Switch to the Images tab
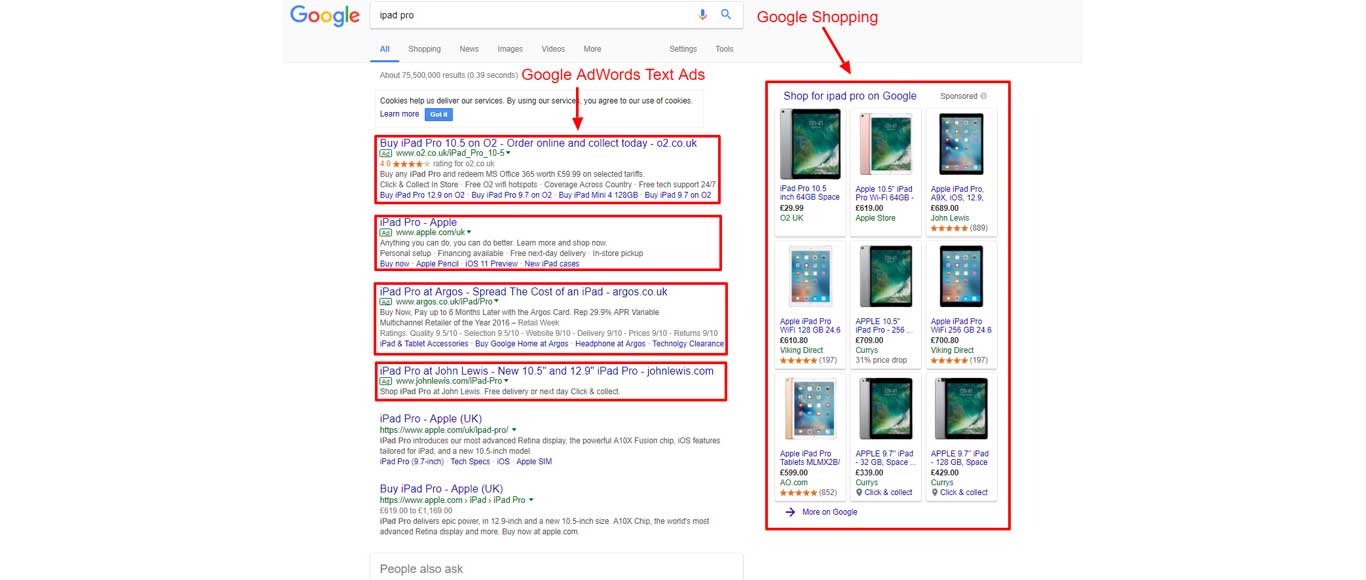 [x=510, y=48]
